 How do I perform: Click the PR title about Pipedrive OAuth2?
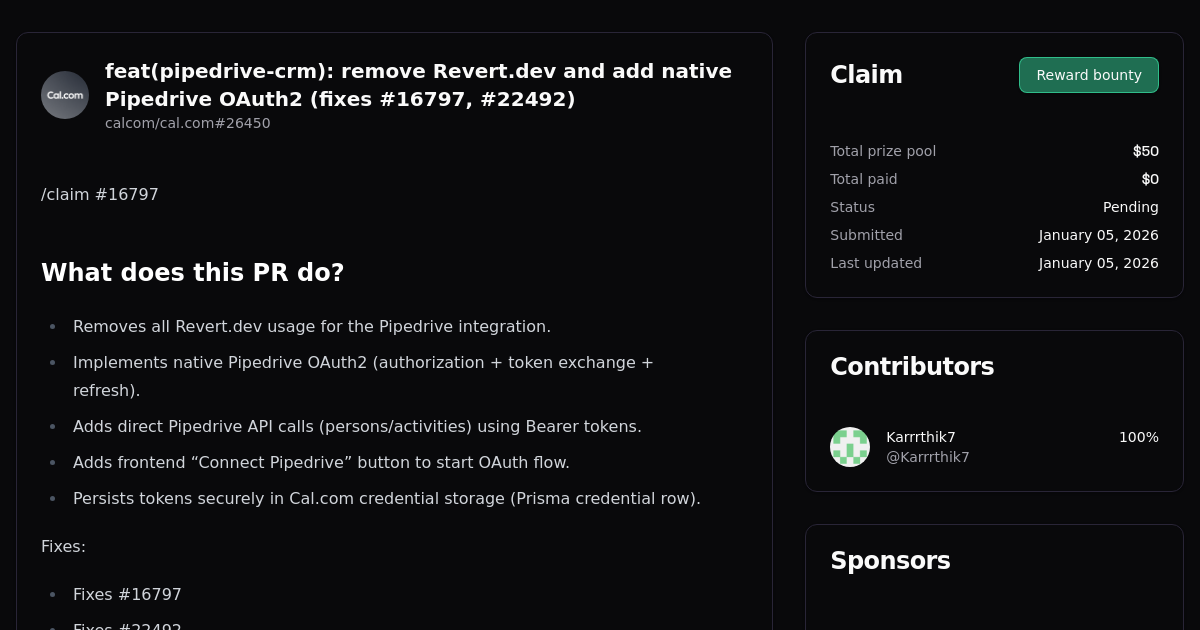(418, 85)
